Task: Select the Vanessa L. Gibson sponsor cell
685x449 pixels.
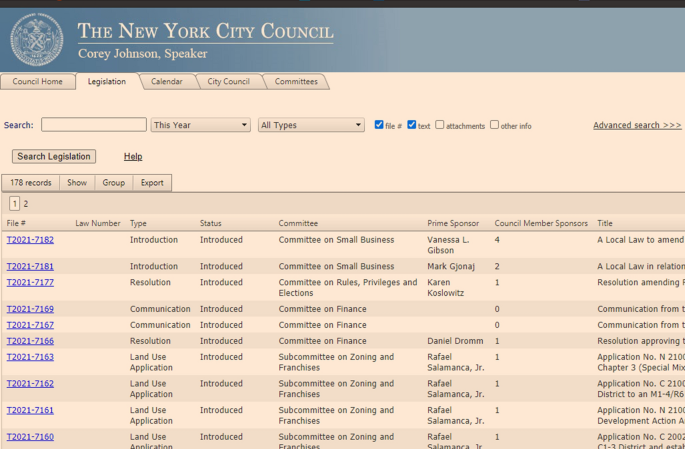Action: click(x=448, y=245)
